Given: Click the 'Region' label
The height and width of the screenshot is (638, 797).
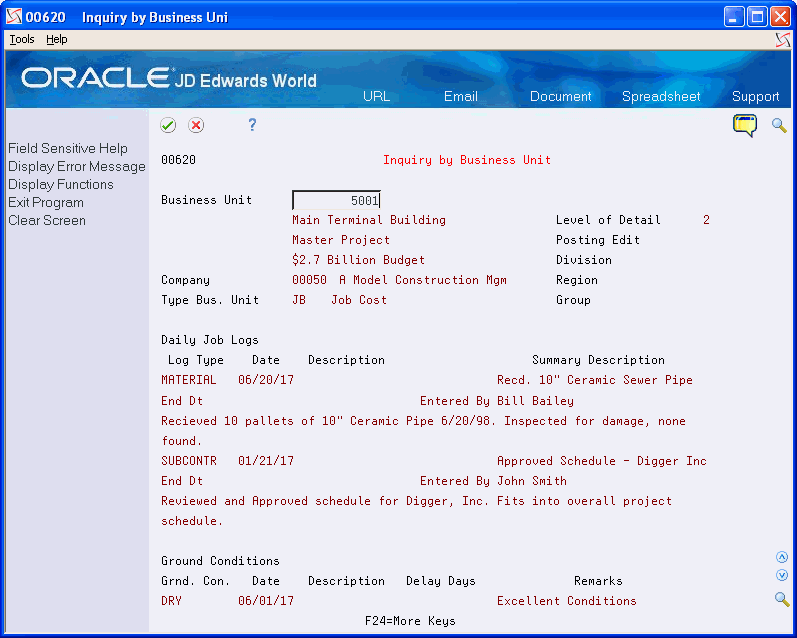Looking at the screenshot, I should [576, 280].
